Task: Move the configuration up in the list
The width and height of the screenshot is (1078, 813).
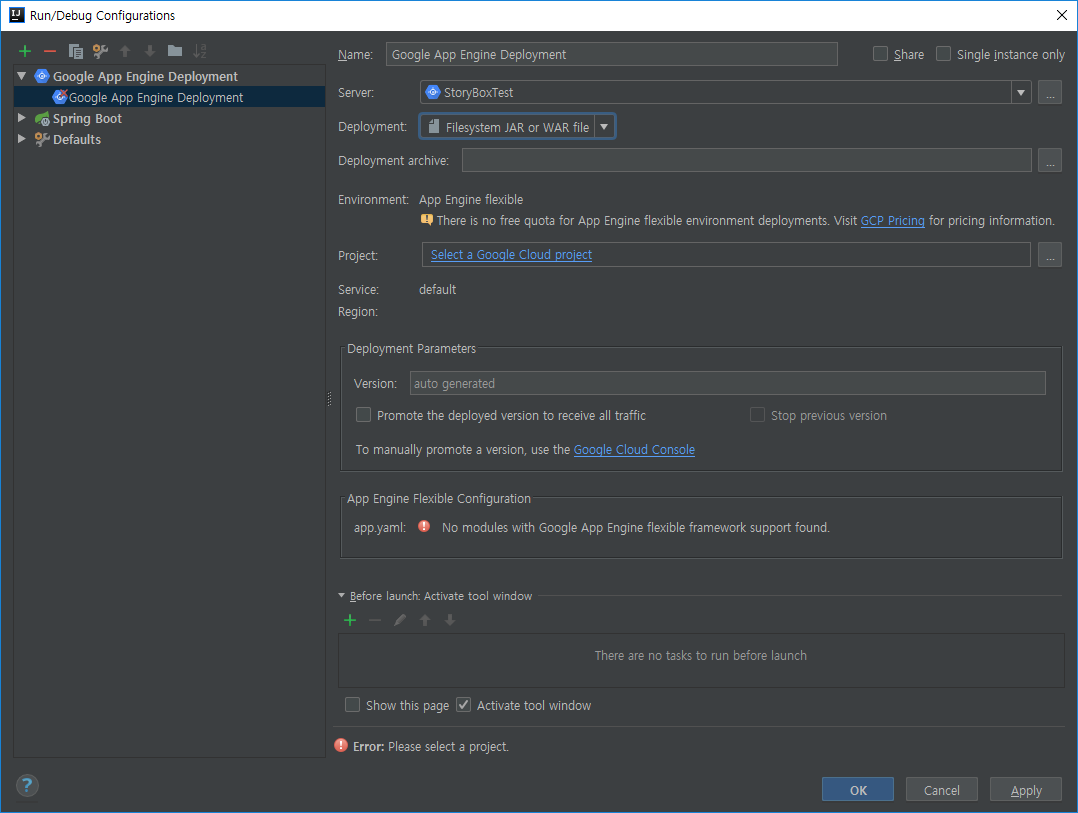Action: 125,51
